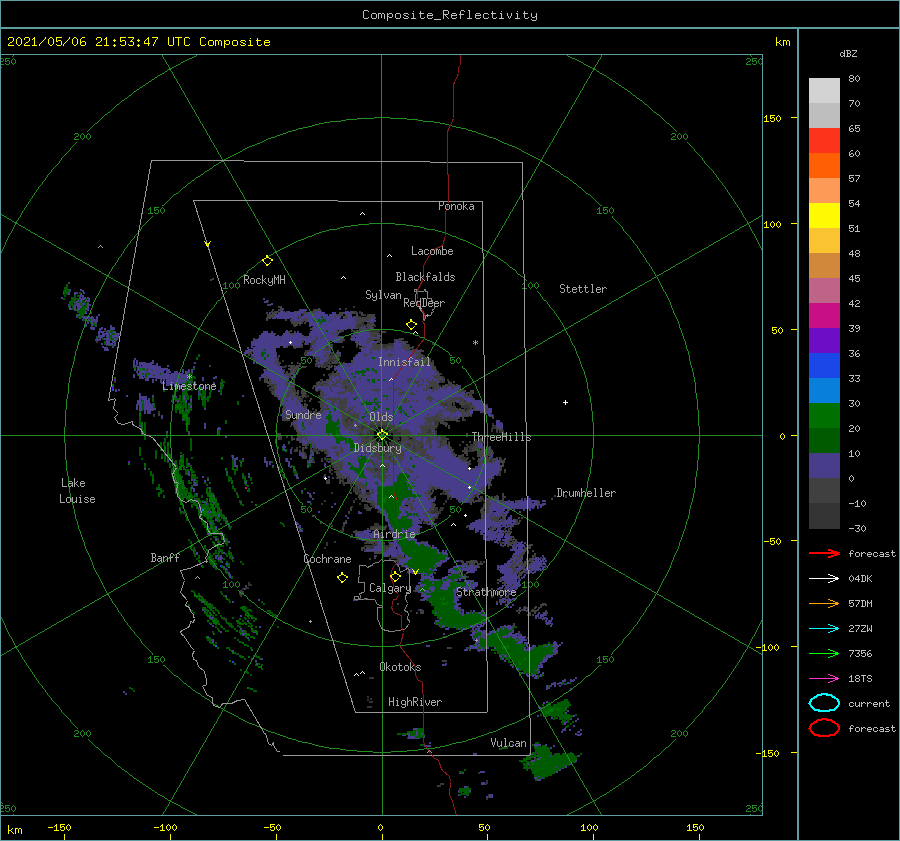Image resolution: width=900 pixels, height=841 pixels.
Task: Pick the red 60-65 dBZ color band
Action: pyautogui.click(x=824, y=141)
